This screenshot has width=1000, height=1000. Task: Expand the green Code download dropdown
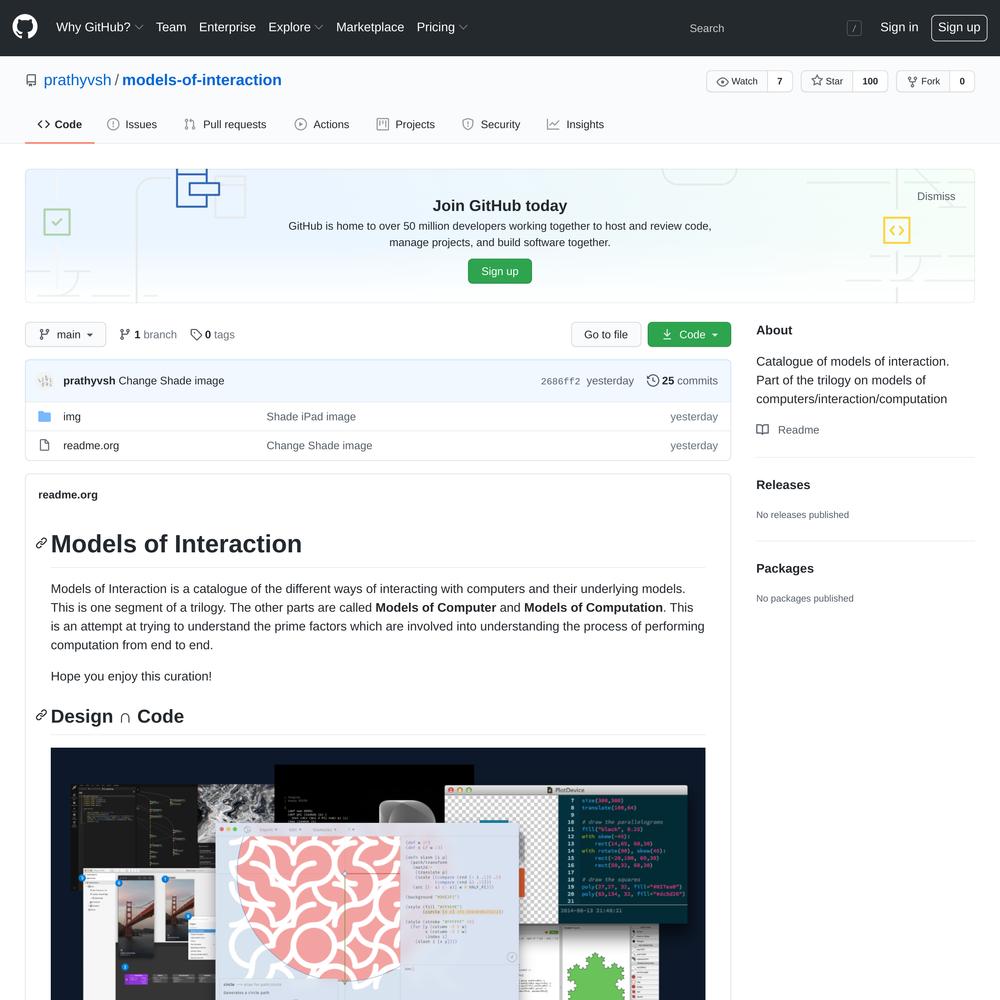pyautogui.click(x=689, y=335)
